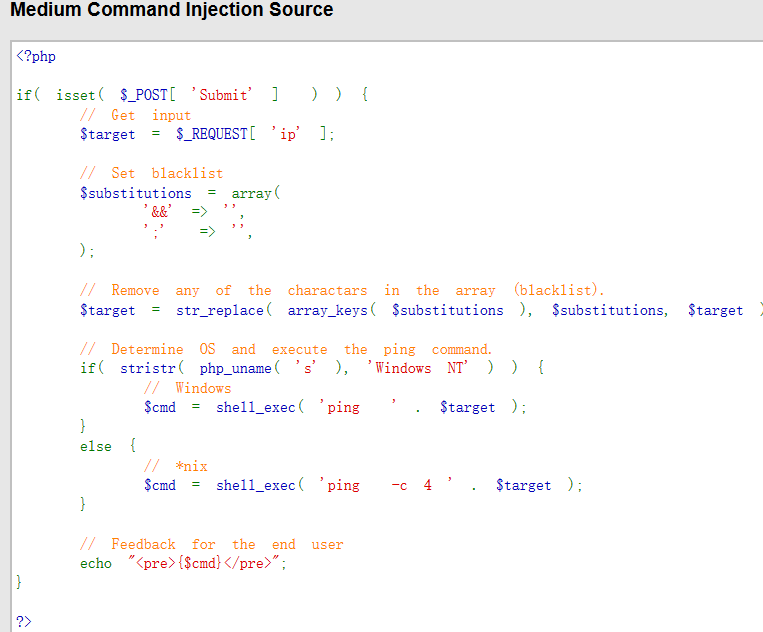The height and width of the screenshot is (632, 763).
Task: Click the '// Feedback for the end user' comment
Action: 212,544
